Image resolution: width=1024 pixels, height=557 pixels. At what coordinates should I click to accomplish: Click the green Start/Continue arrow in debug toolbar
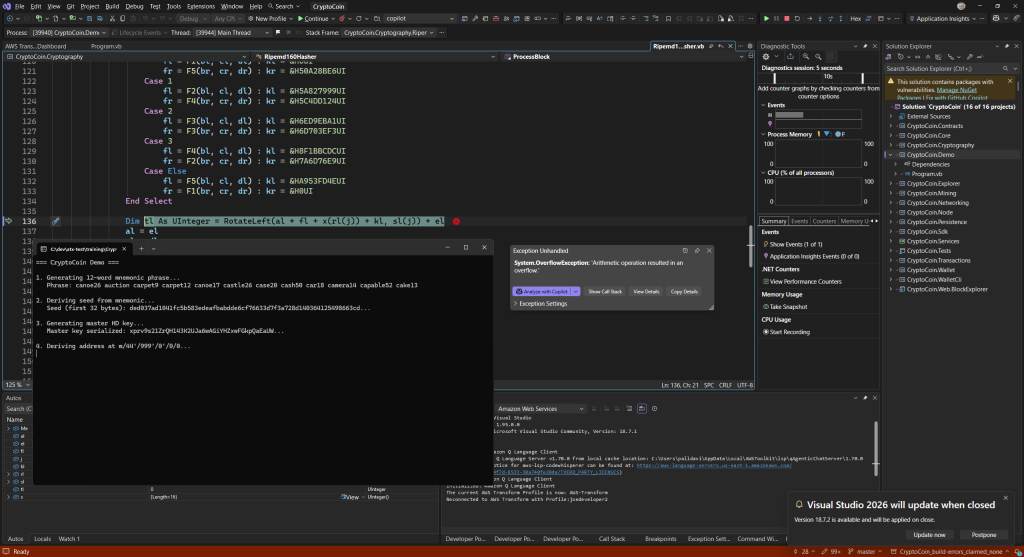click(x=766, y=19)
